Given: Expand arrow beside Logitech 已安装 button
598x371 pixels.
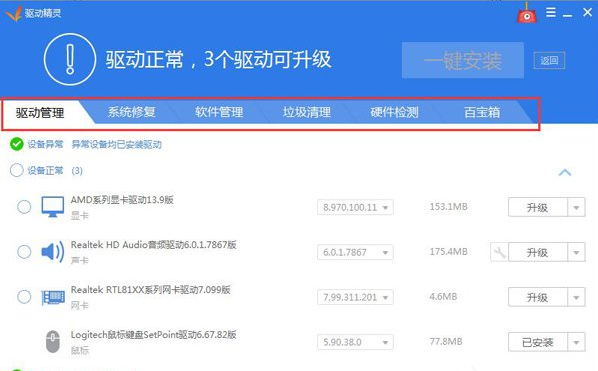Looking at the screenshot, I should click(x=576, y=342).
